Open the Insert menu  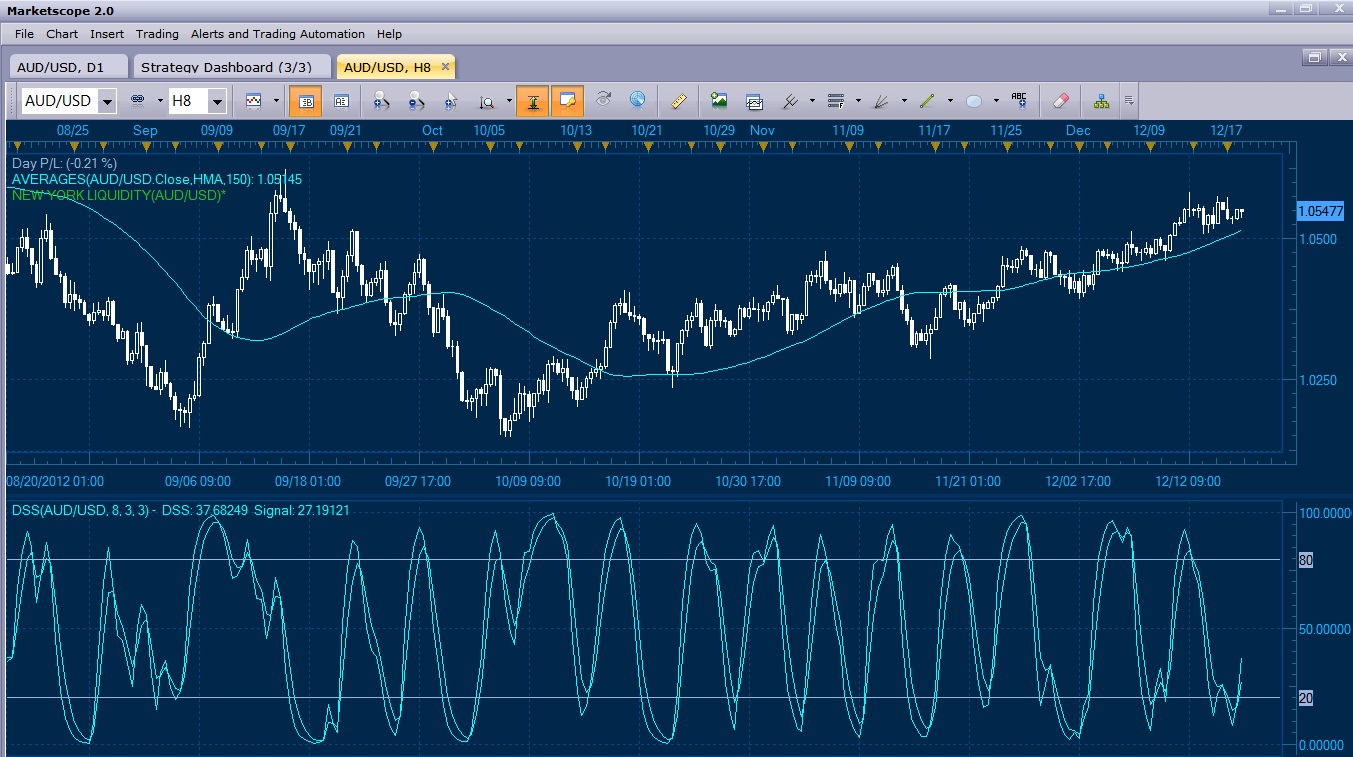coord(107,34)
